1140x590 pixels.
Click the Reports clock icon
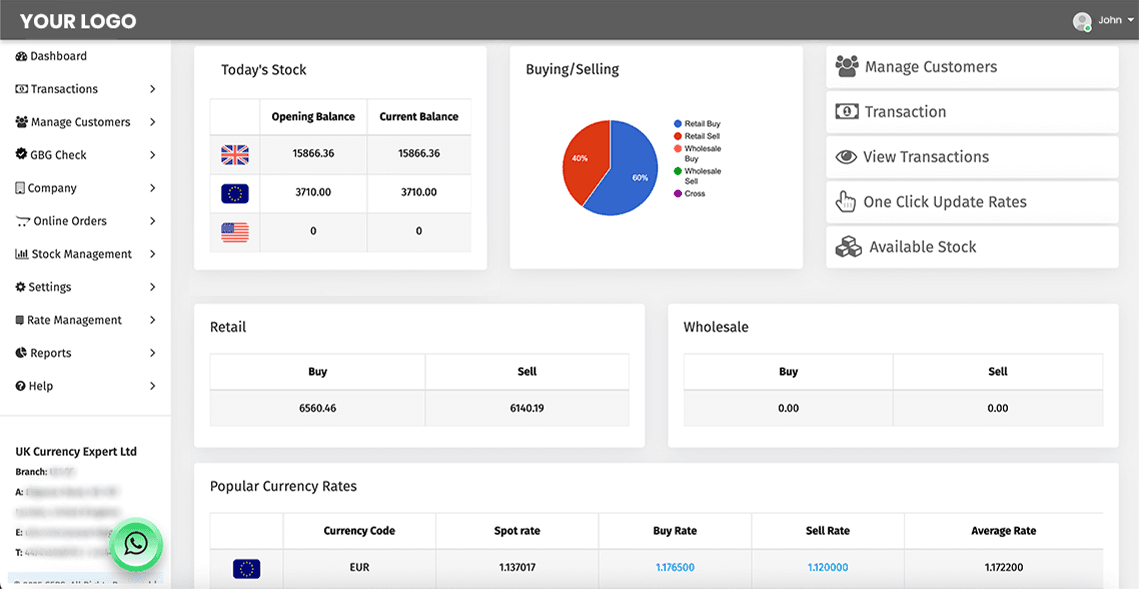coord(22,353)
